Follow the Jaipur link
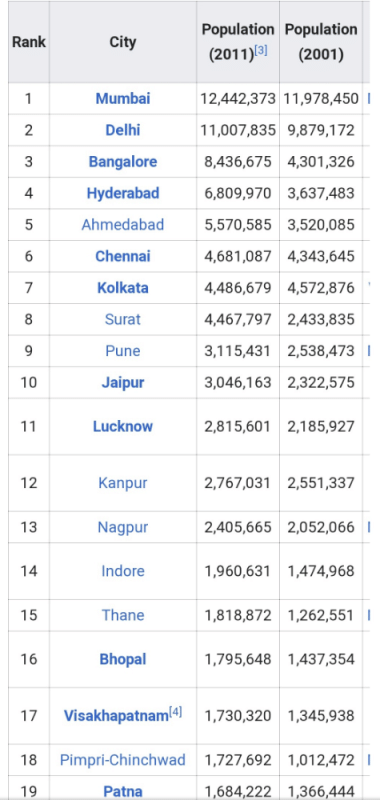Image resolution: width=380 pixels, height=800 pixels. 123,383
